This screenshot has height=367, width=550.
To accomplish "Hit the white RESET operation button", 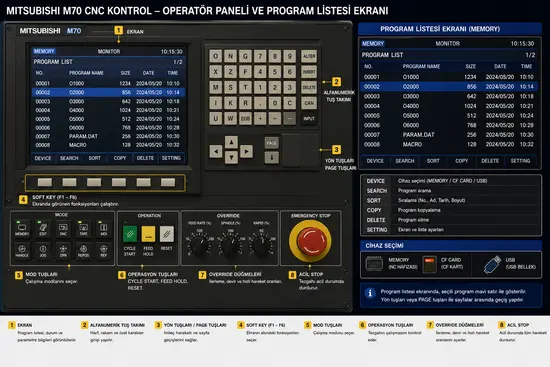I will pyautogui.click(x=167, y=234).
